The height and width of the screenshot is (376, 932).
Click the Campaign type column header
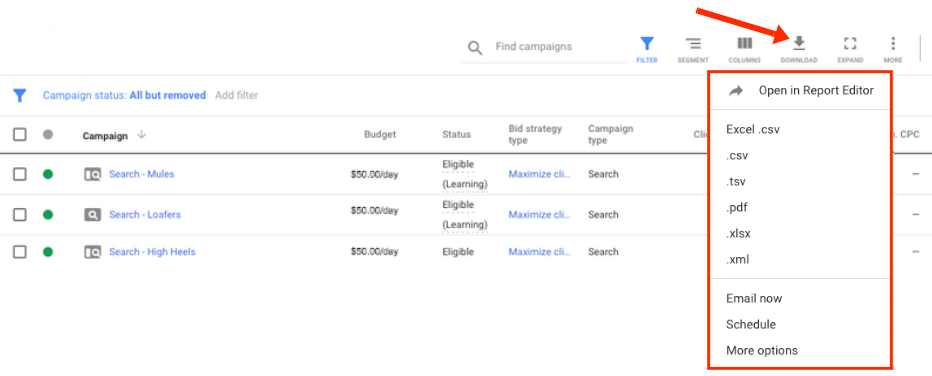pos(611,134)
